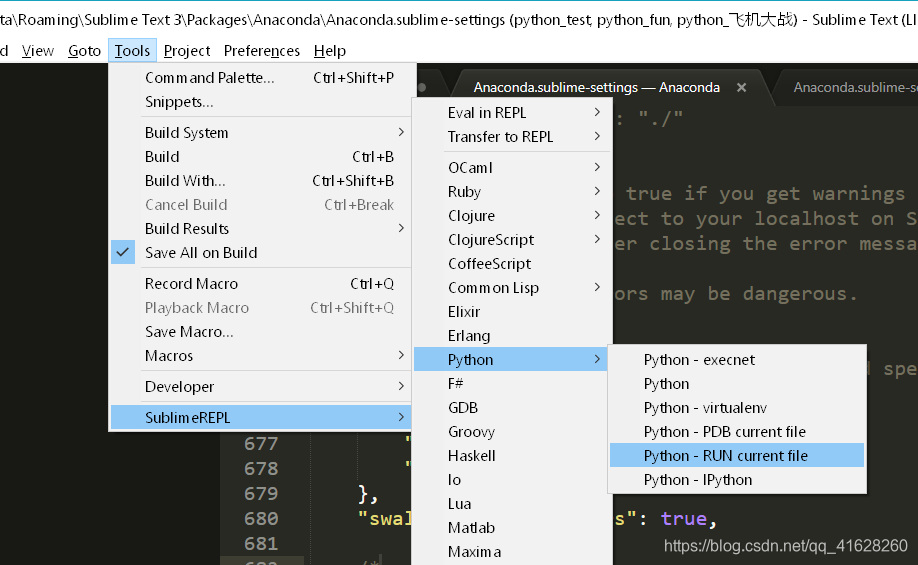Switch to Anaconda.sublime-settings — Anaconda tab
Screen dimensions: 918x565
click(x=596, y=88)
